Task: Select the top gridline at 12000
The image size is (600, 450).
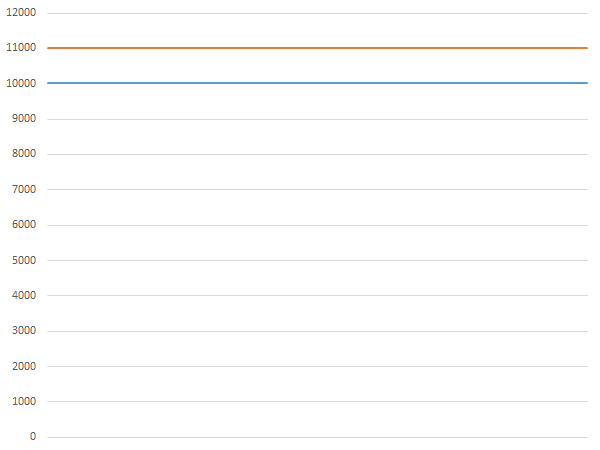Action: [x=317, y=13]
